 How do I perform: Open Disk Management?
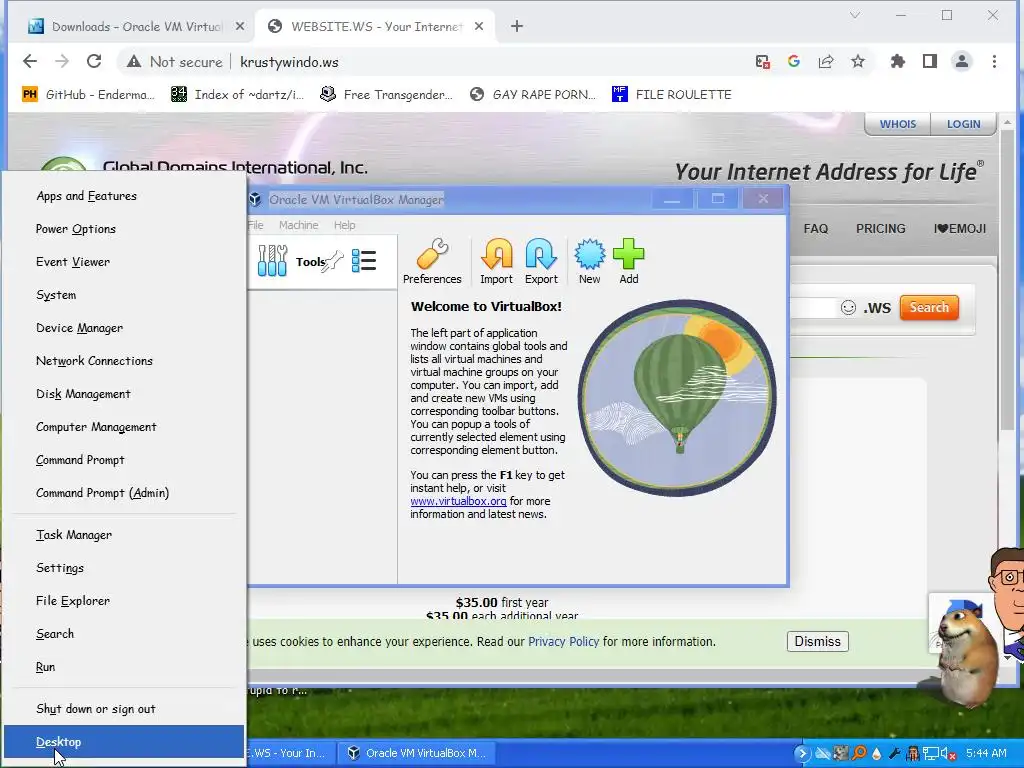pos(124,394)
